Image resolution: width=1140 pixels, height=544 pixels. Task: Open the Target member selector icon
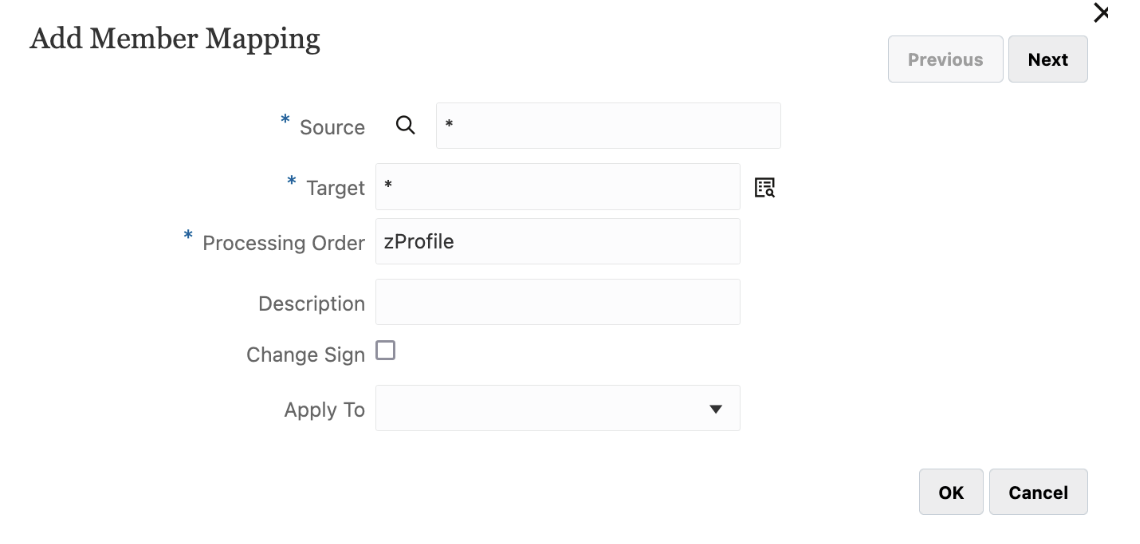tap(765, 187)
